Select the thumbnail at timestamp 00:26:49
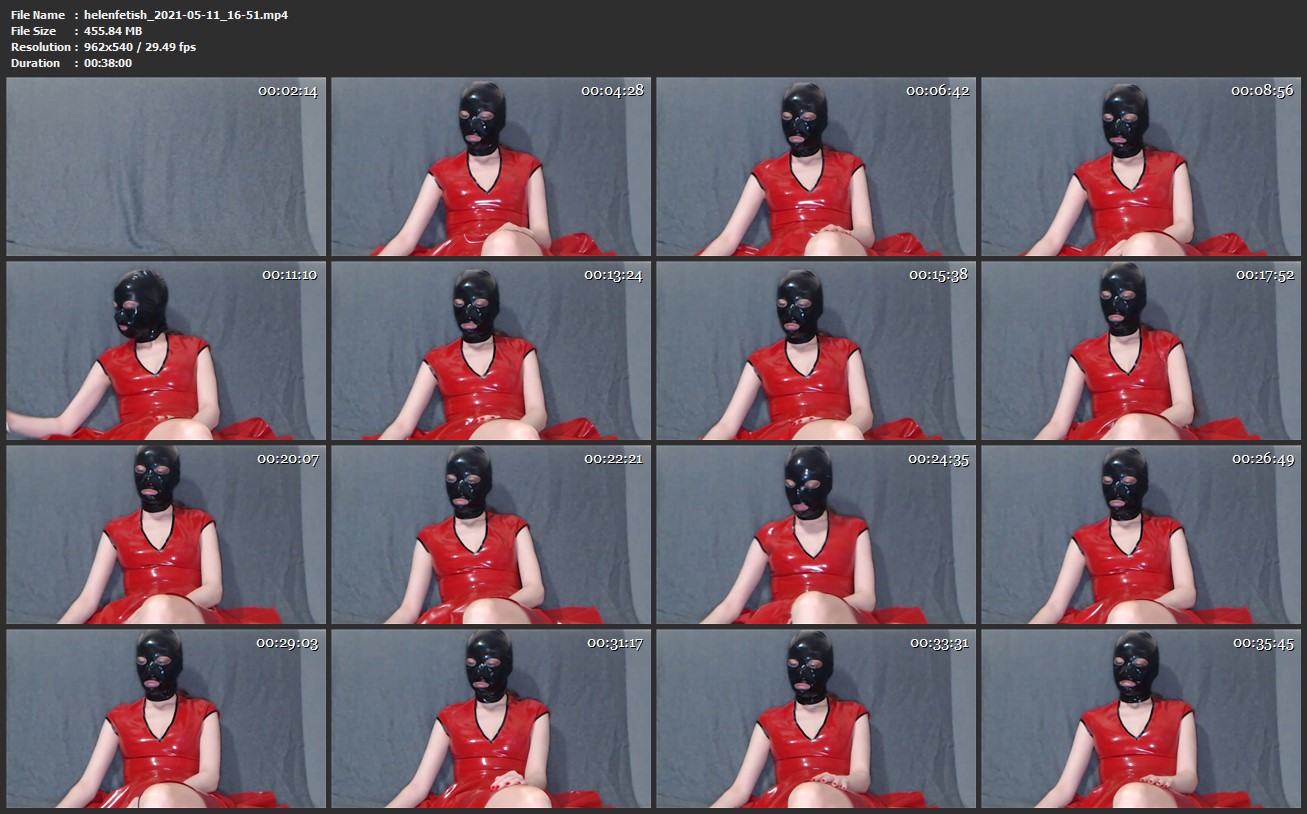The height and width of the screenshot is (814, 1307). 1141,535
